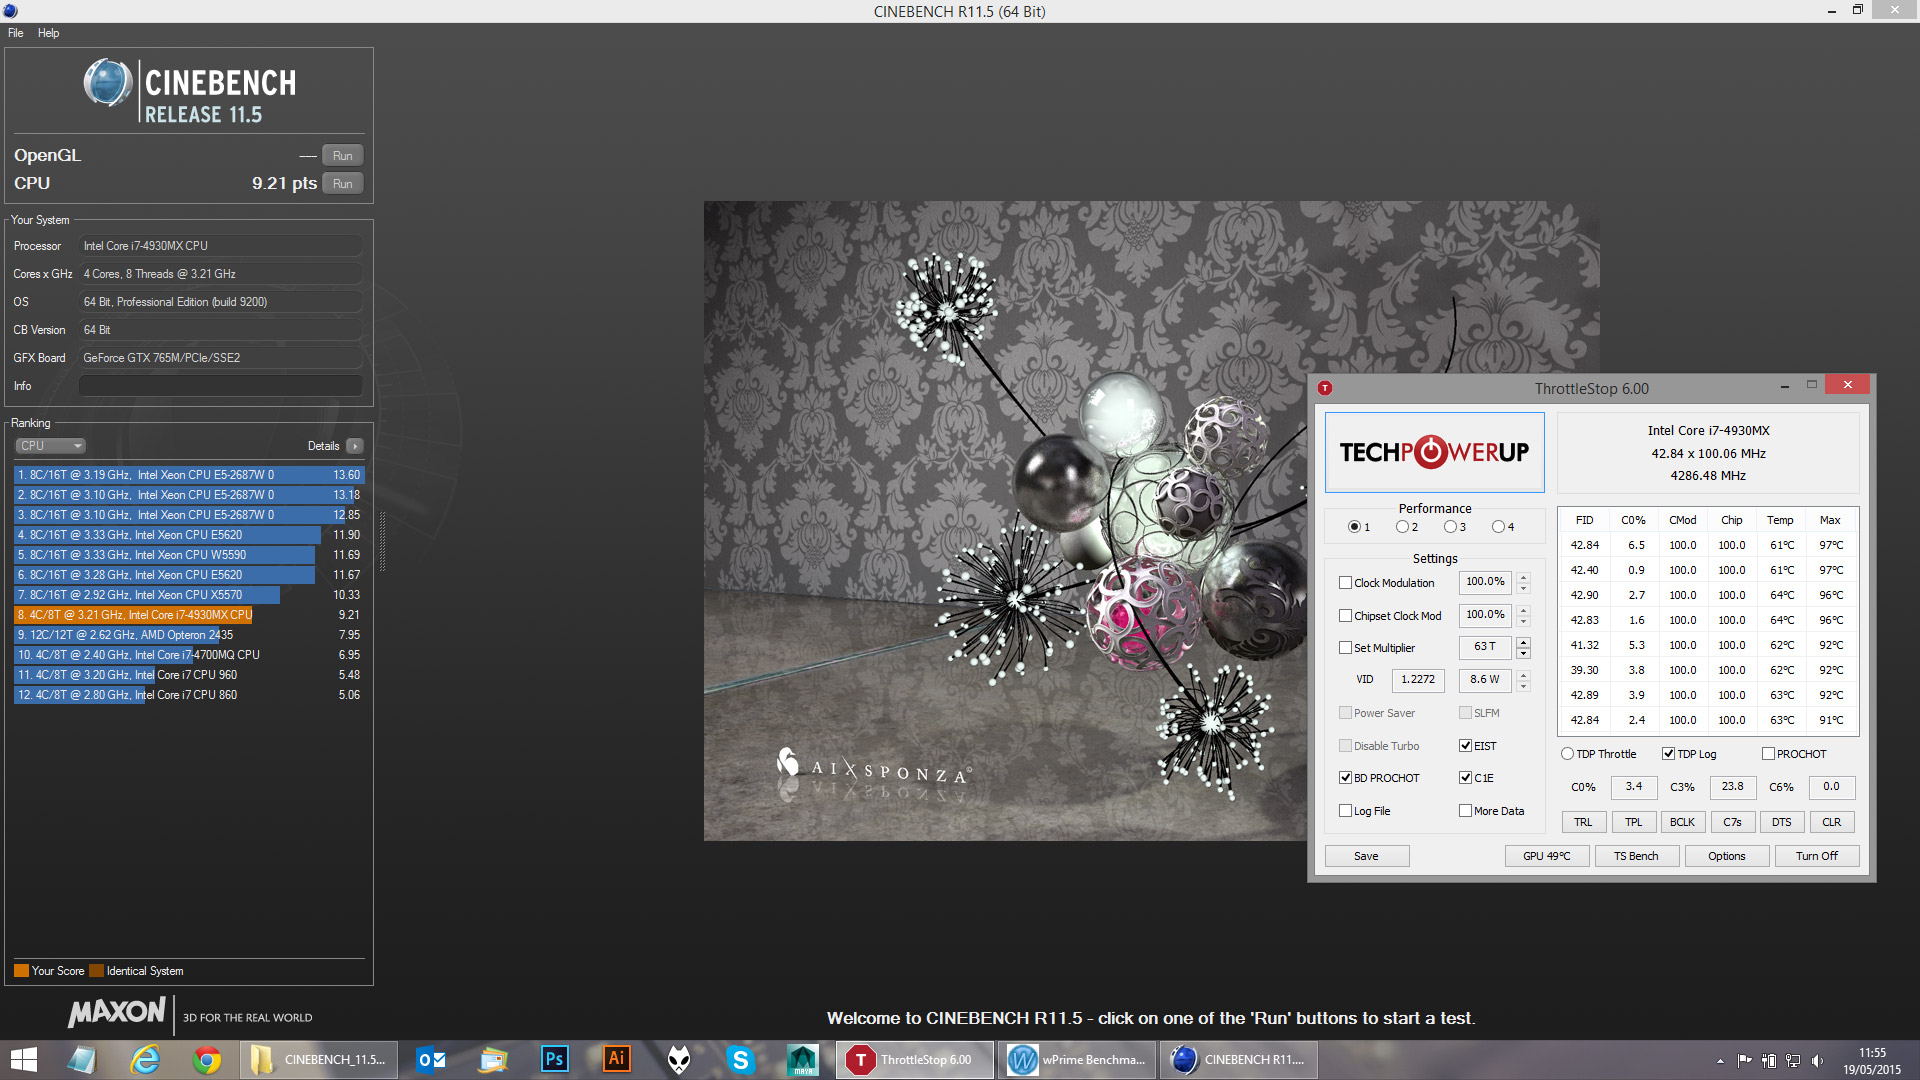
Task: Click the TPL button
Action: tap(1633, 822)
